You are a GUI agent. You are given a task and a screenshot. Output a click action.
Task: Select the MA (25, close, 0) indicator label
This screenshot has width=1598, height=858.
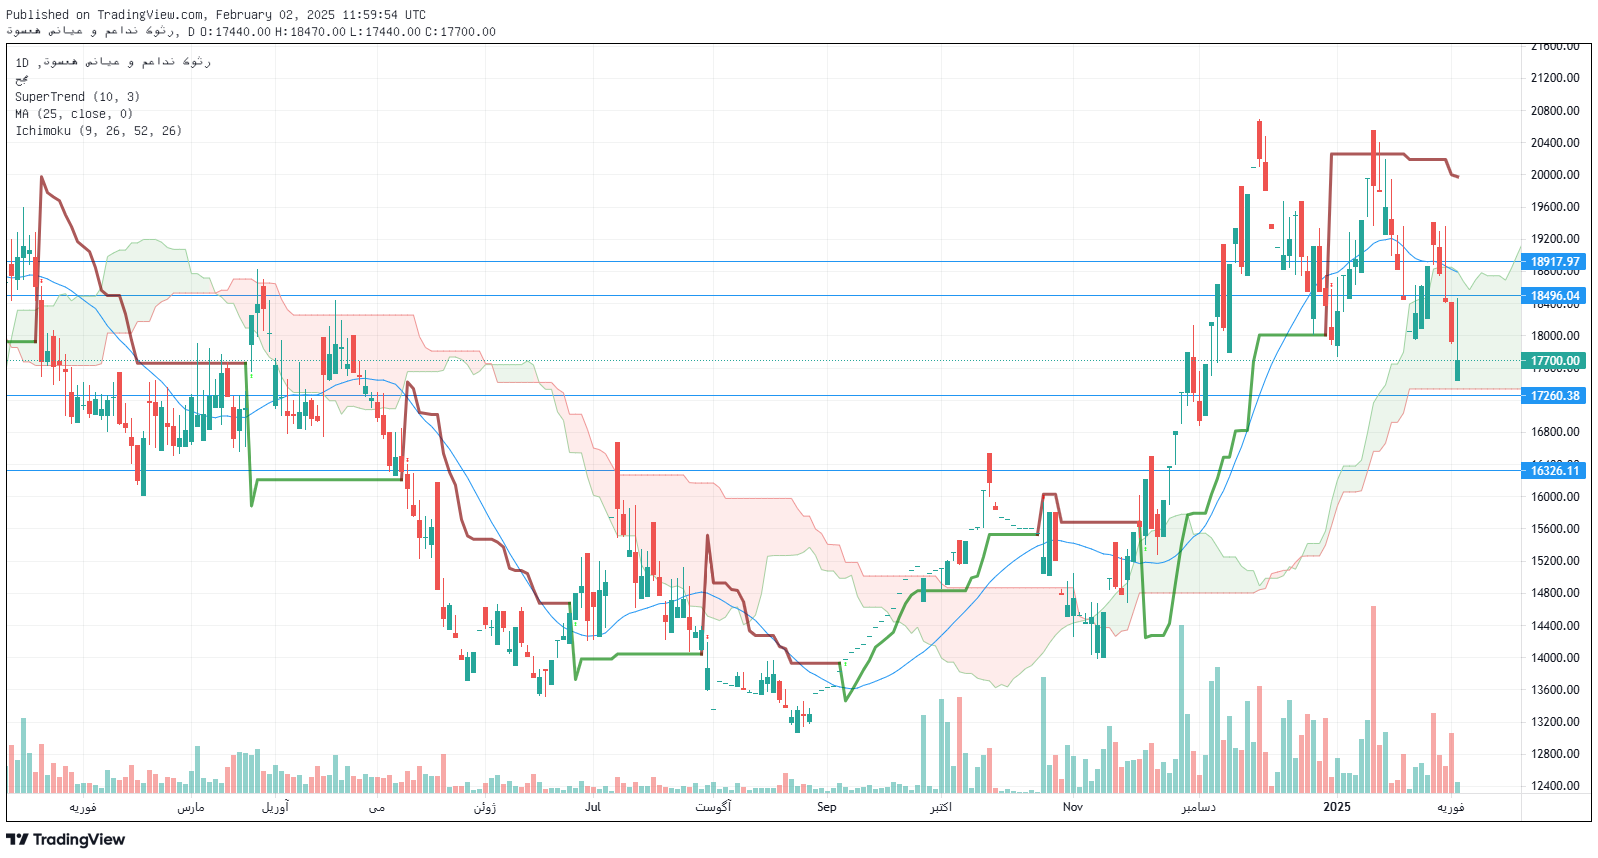coord(74,114)
